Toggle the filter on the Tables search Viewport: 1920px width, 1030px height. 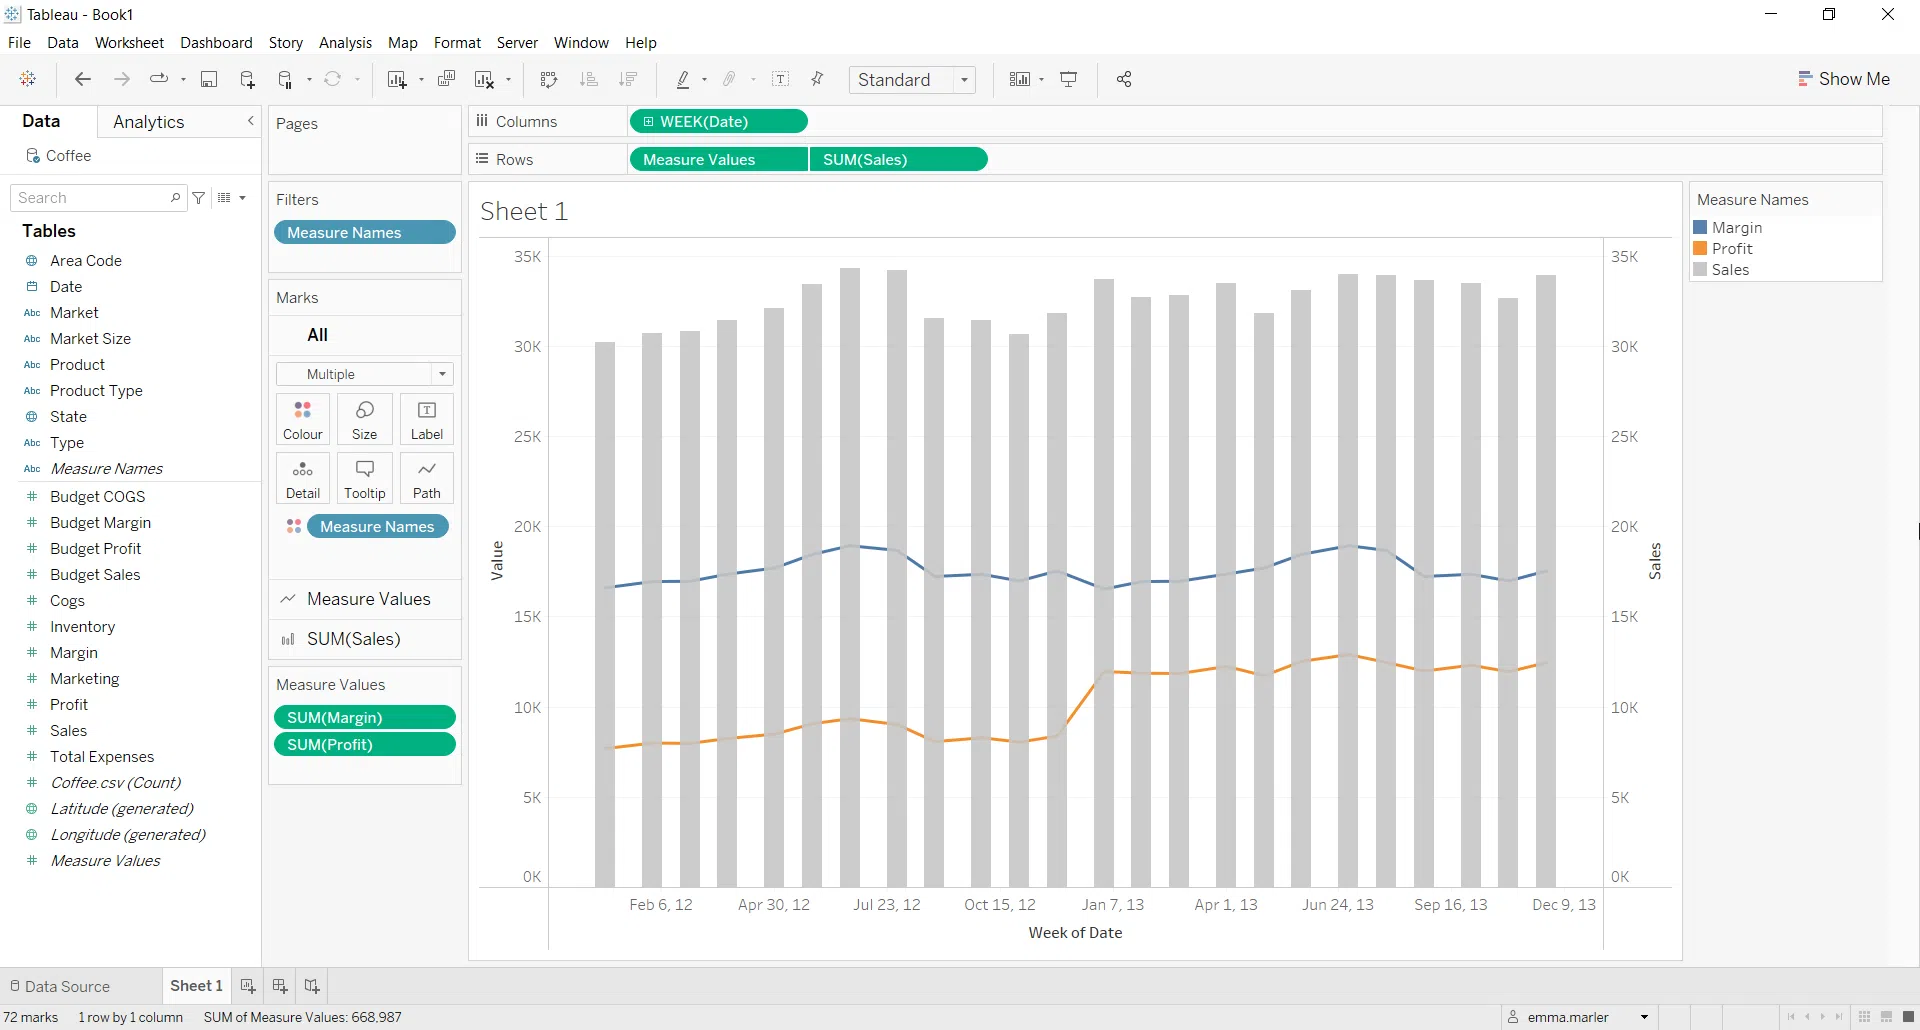click(198, 197)
